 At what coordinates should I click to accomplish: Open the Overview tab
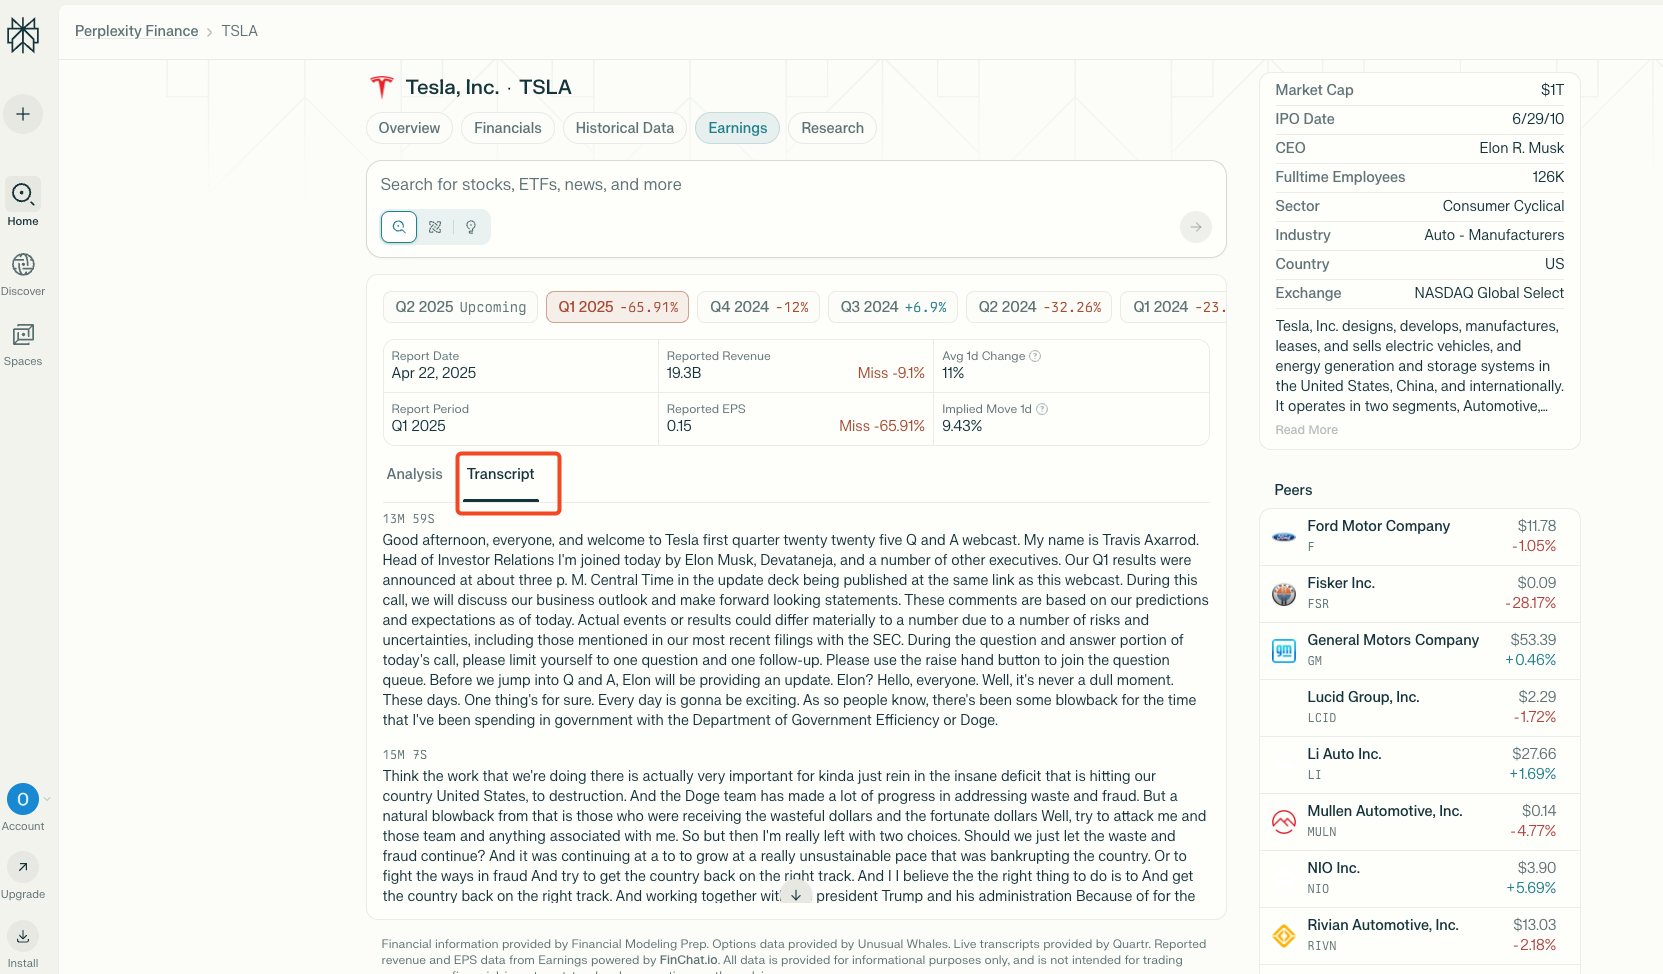pyautogui.click(x=409, y=128)
